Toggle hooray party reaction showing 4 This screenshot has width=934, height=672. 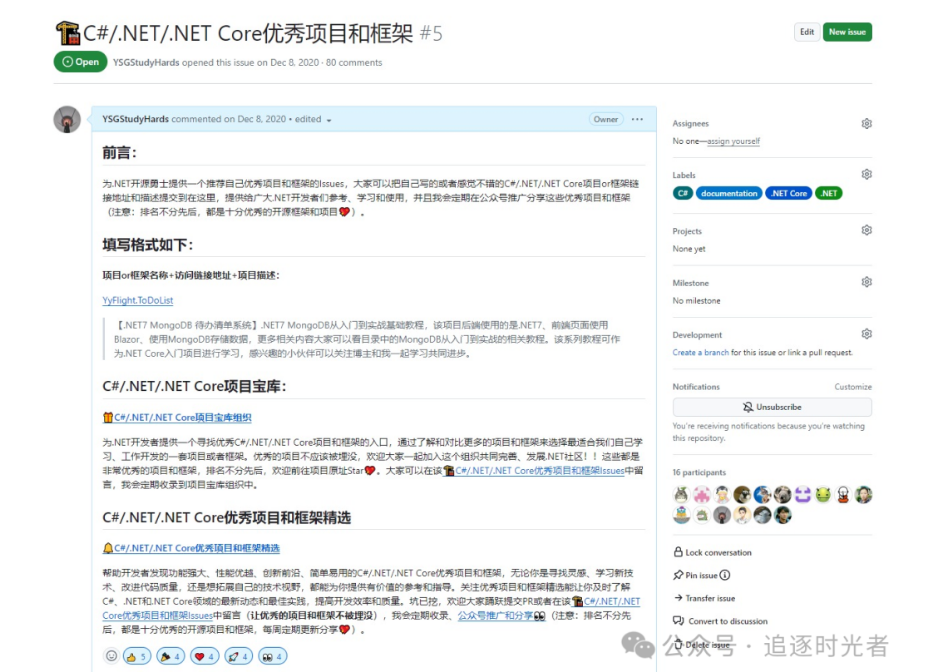click(x=170, y=657)
